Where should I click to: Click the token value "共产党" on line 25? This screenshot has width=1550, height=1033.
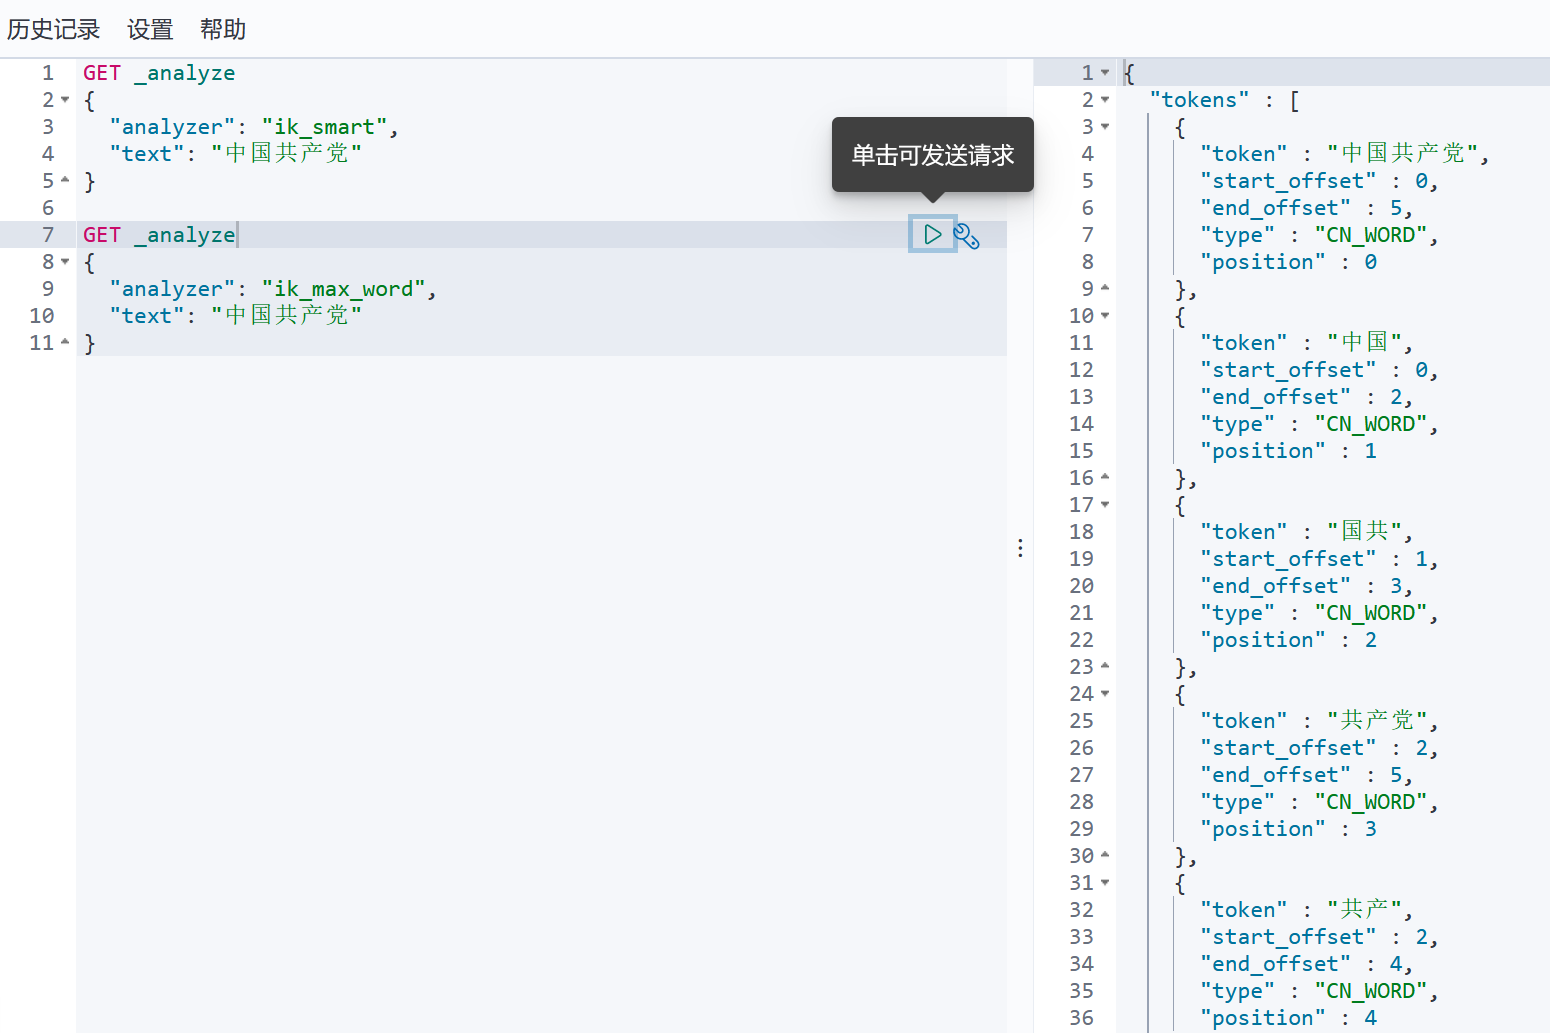1377,721
